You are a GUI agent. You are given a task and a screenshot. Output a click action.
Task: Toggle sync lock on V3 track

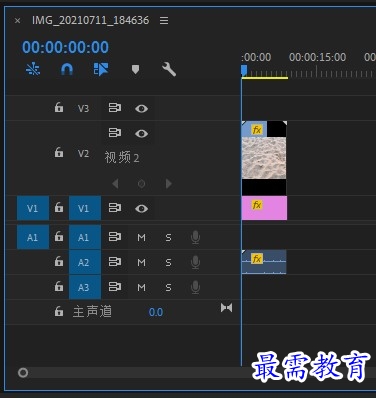tap(115, 108)
